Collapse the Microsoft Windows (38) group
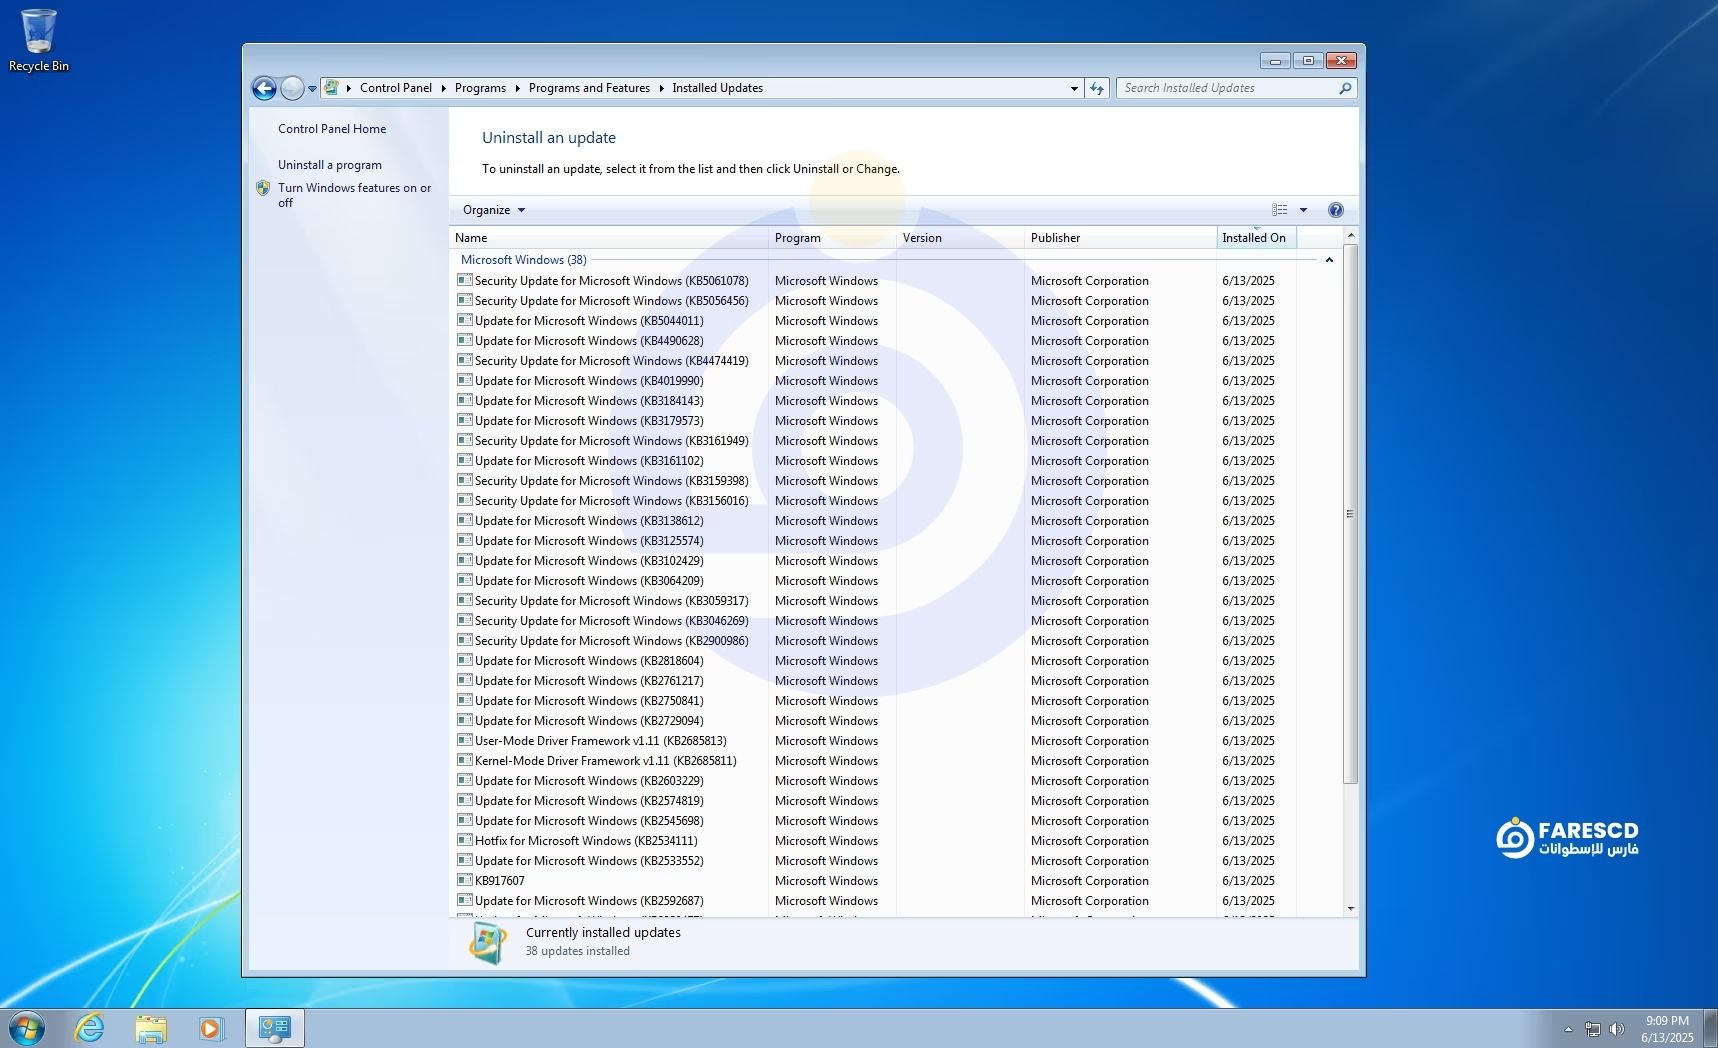Viewport: 1718px width, 1048px height. [x=1329, y=260]
